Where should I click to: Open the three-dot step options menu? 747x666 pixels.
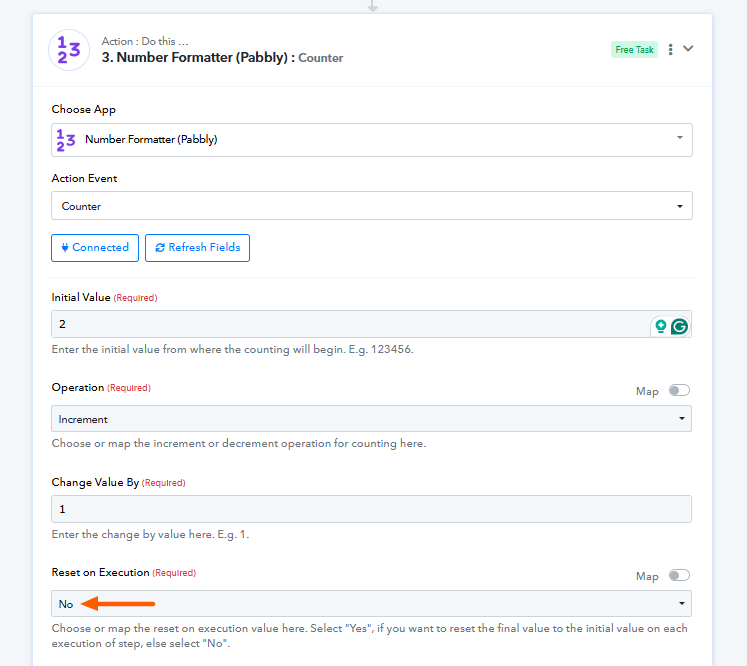point(670,49)
